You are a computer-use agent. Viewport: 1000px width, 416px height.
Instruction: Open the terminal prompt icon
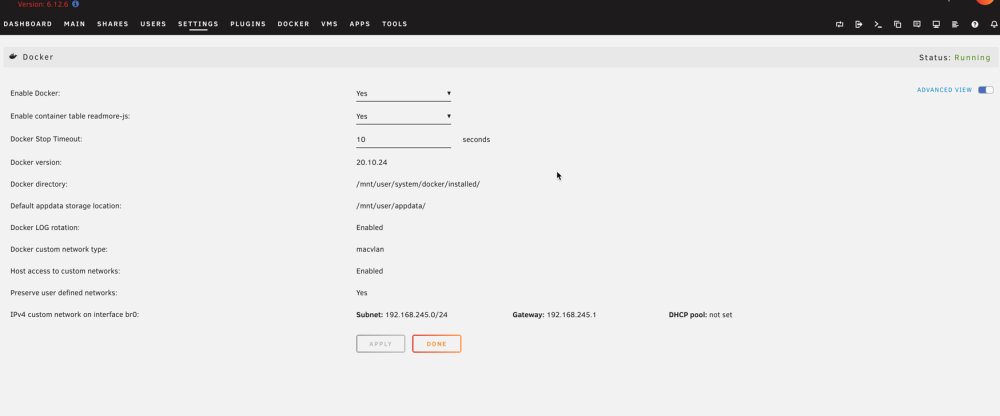[878, 24]
